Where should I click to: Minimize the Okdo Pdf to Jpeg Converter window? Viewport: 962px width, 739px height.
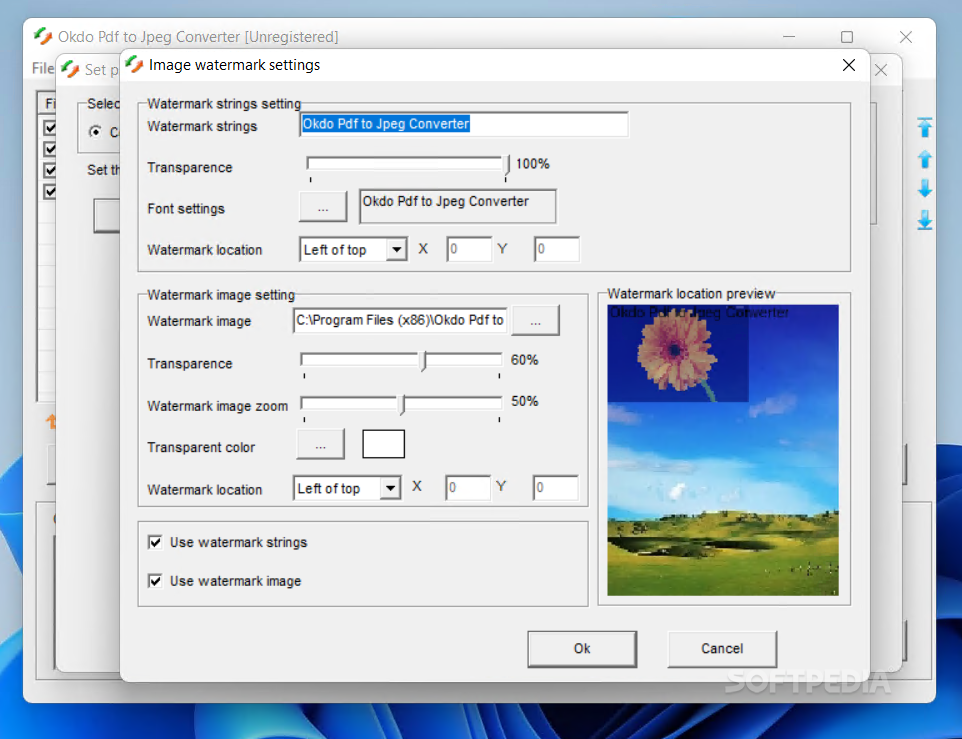789,37
